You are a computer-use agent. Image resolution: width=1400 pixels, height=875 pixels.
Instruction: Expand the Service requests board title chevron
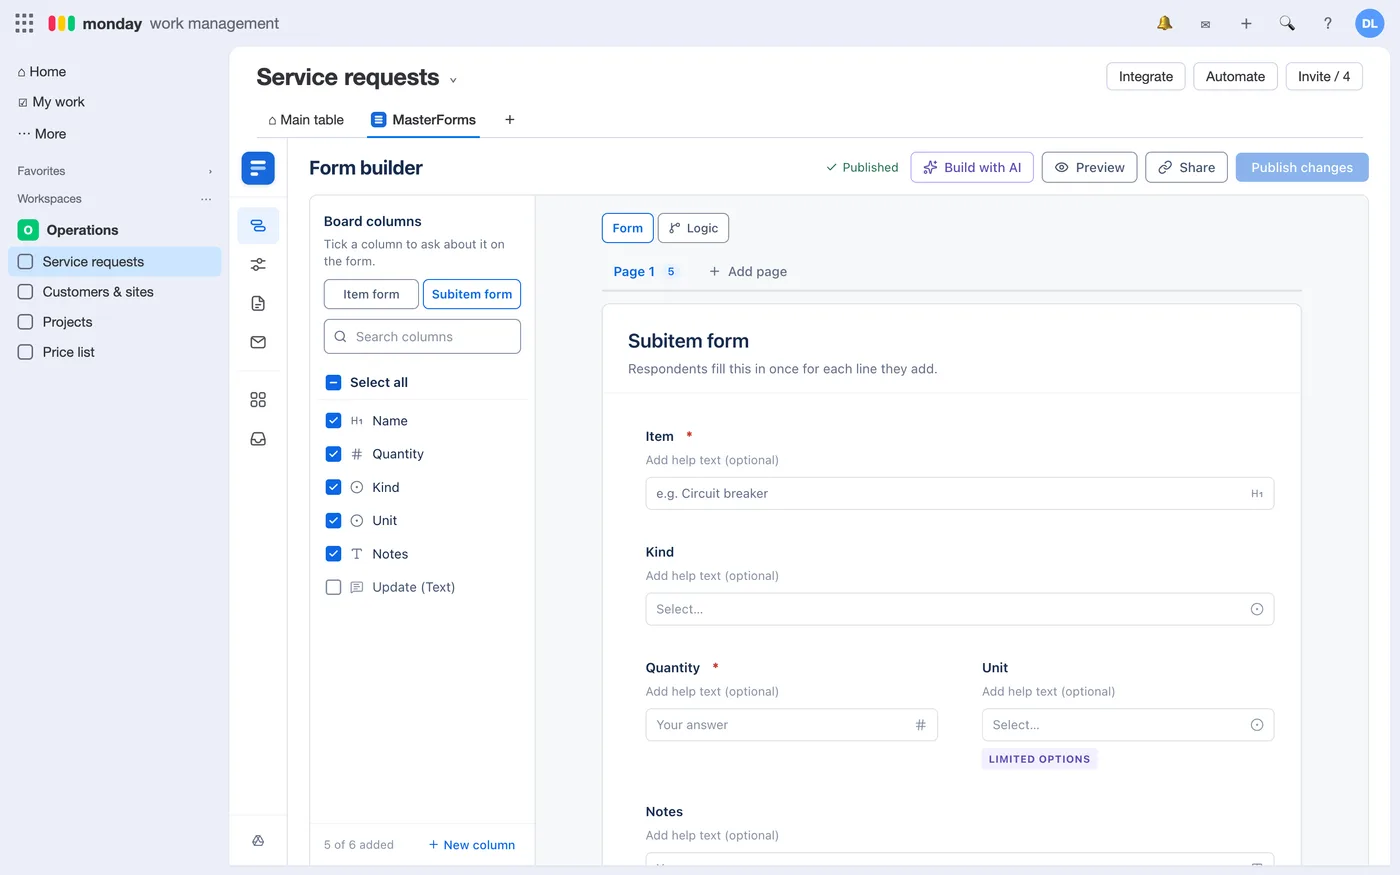coord(453,80)
